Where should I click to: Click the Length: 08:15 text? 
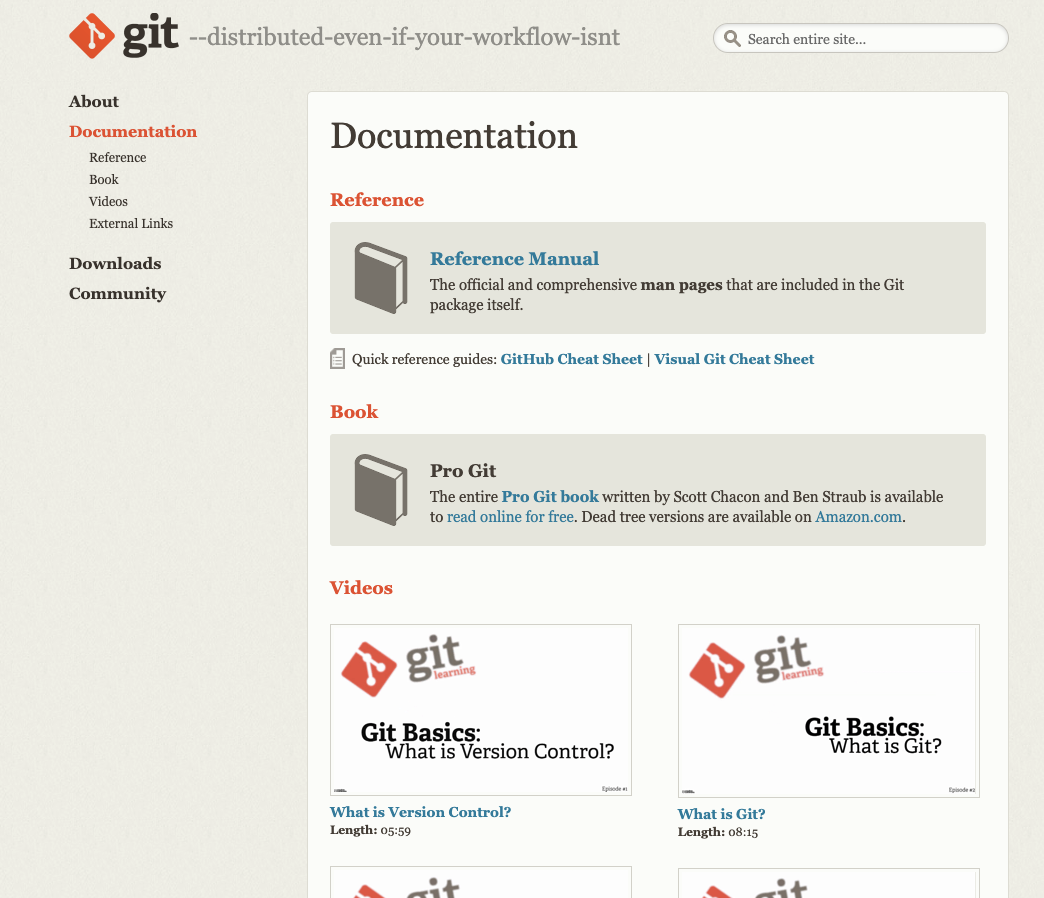[718, 832]
